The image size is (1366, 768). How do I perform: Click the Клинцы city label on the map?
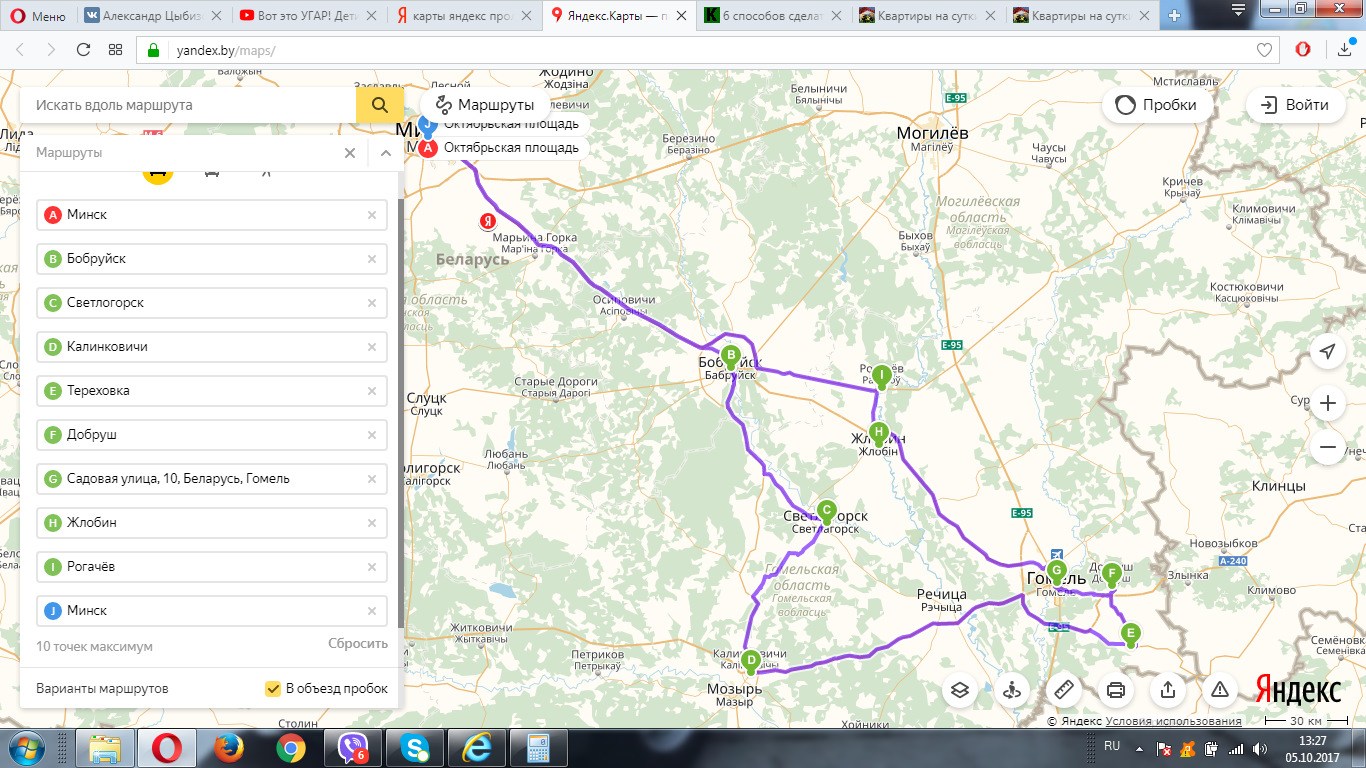click(x=1278, y=486)
